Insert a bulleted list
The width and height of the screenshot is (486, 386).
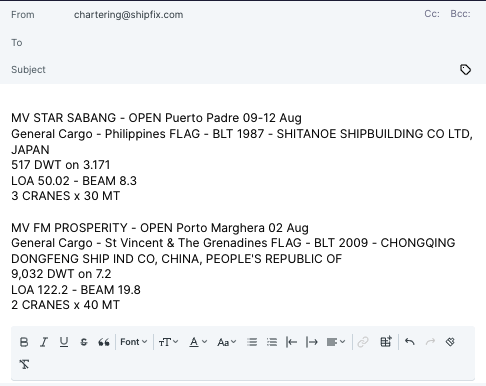click(x=272, y=342)
